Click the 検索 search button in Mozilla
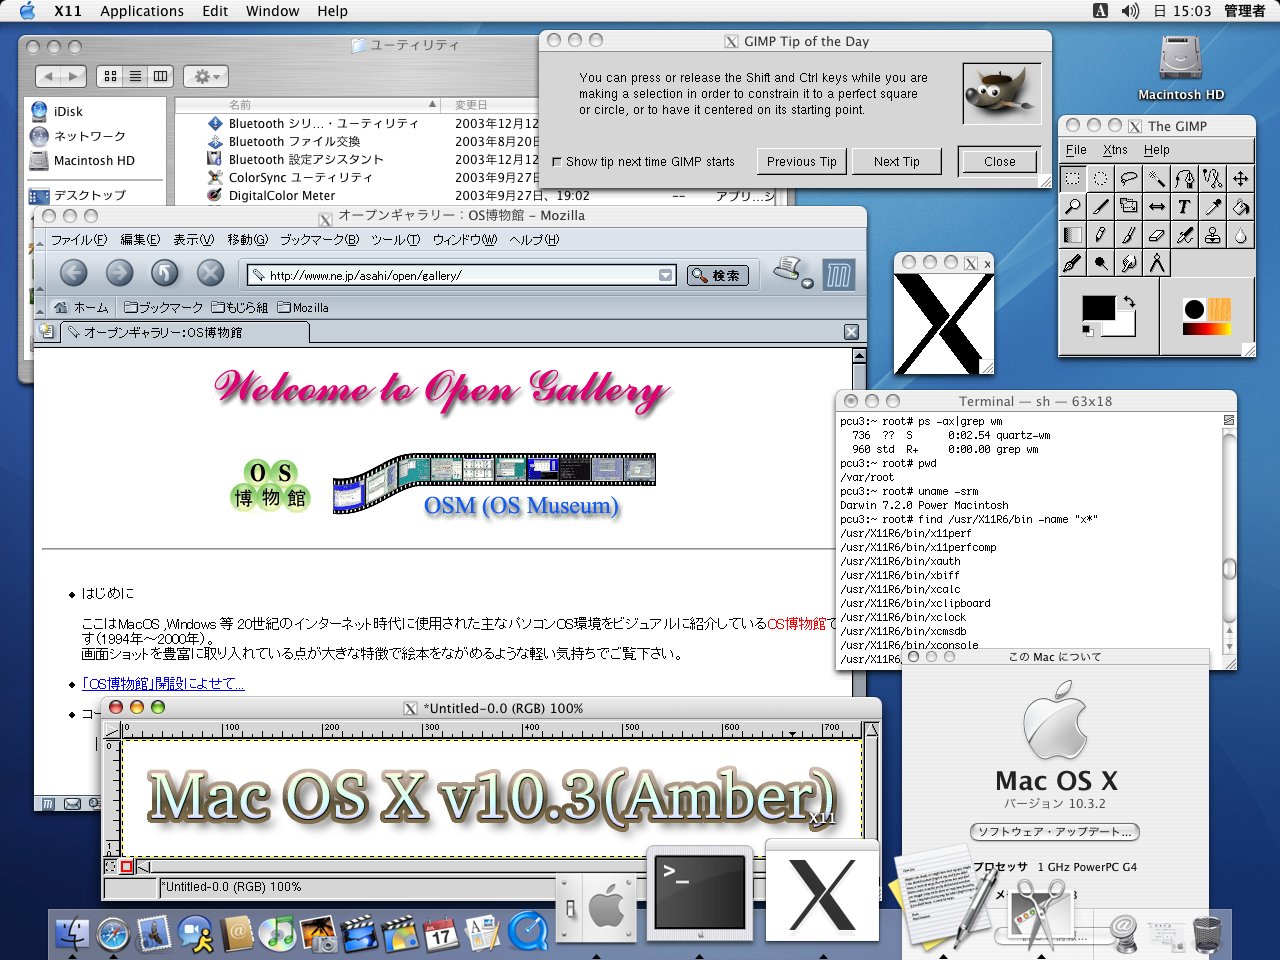 [x=717, y=275]
